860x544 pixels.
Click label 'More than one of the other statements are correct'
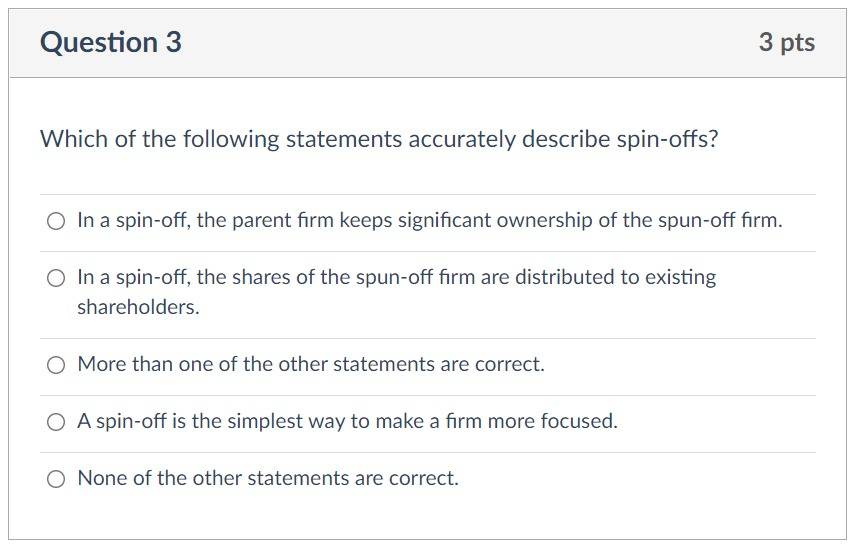(311, 364)
